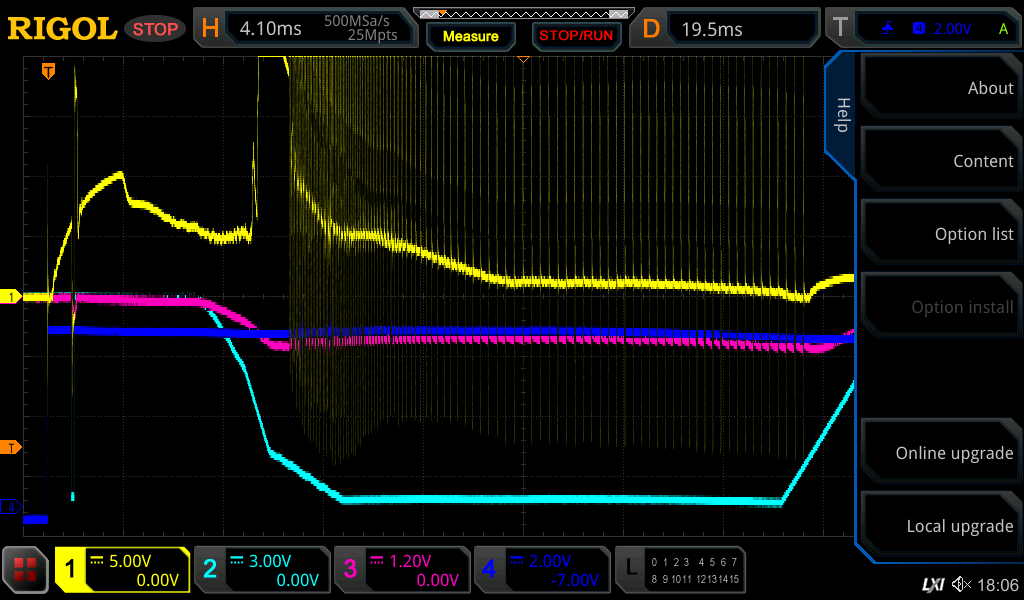Click the muted speaker sound icon
This screenshot has width=1024, height=600.
click(962, 584)
